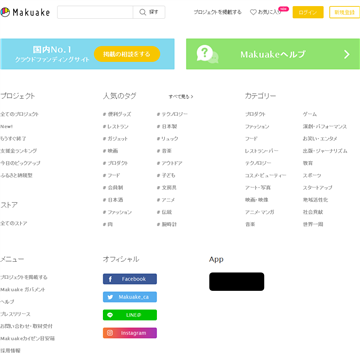
Task: Select the # ファッション tag
Action: (x=117, y=212)
